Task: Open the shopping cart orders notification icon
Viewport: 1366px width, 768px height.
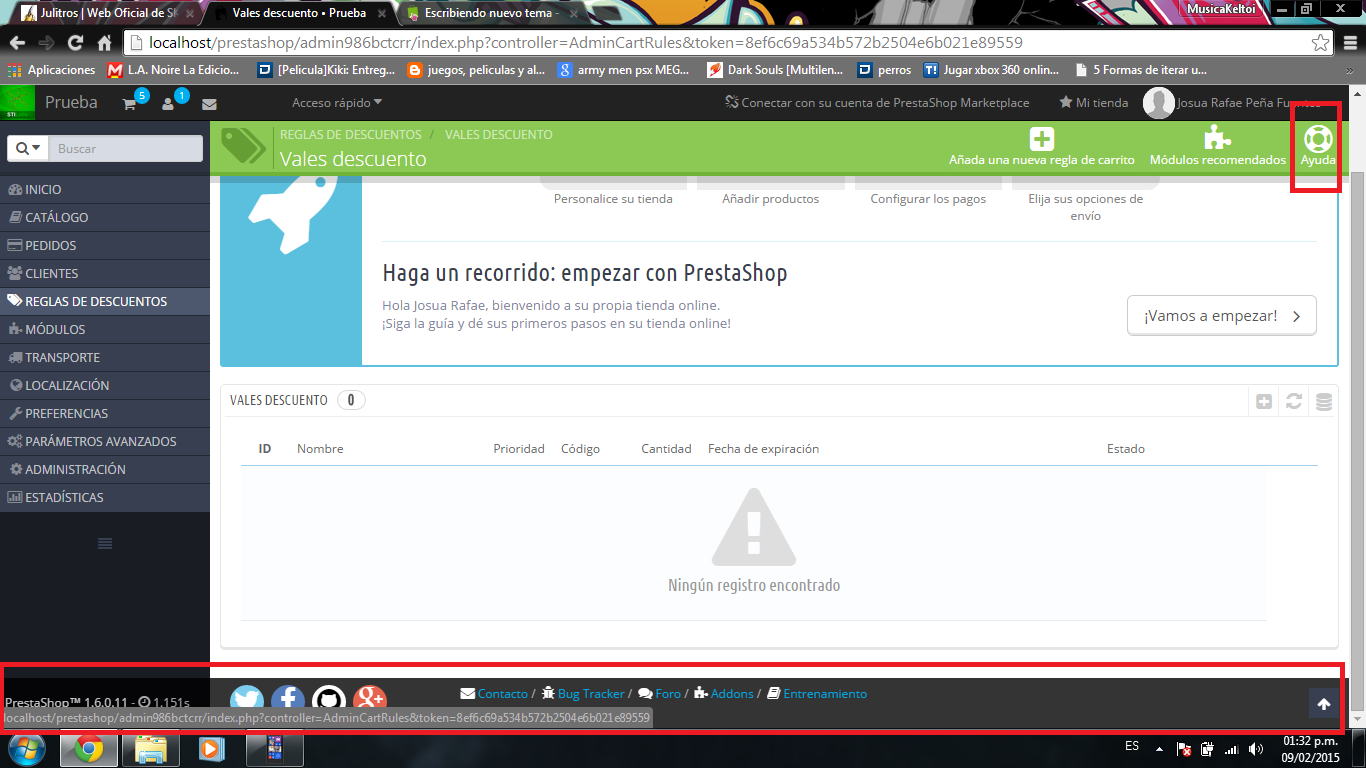Action: click(130, 103)
